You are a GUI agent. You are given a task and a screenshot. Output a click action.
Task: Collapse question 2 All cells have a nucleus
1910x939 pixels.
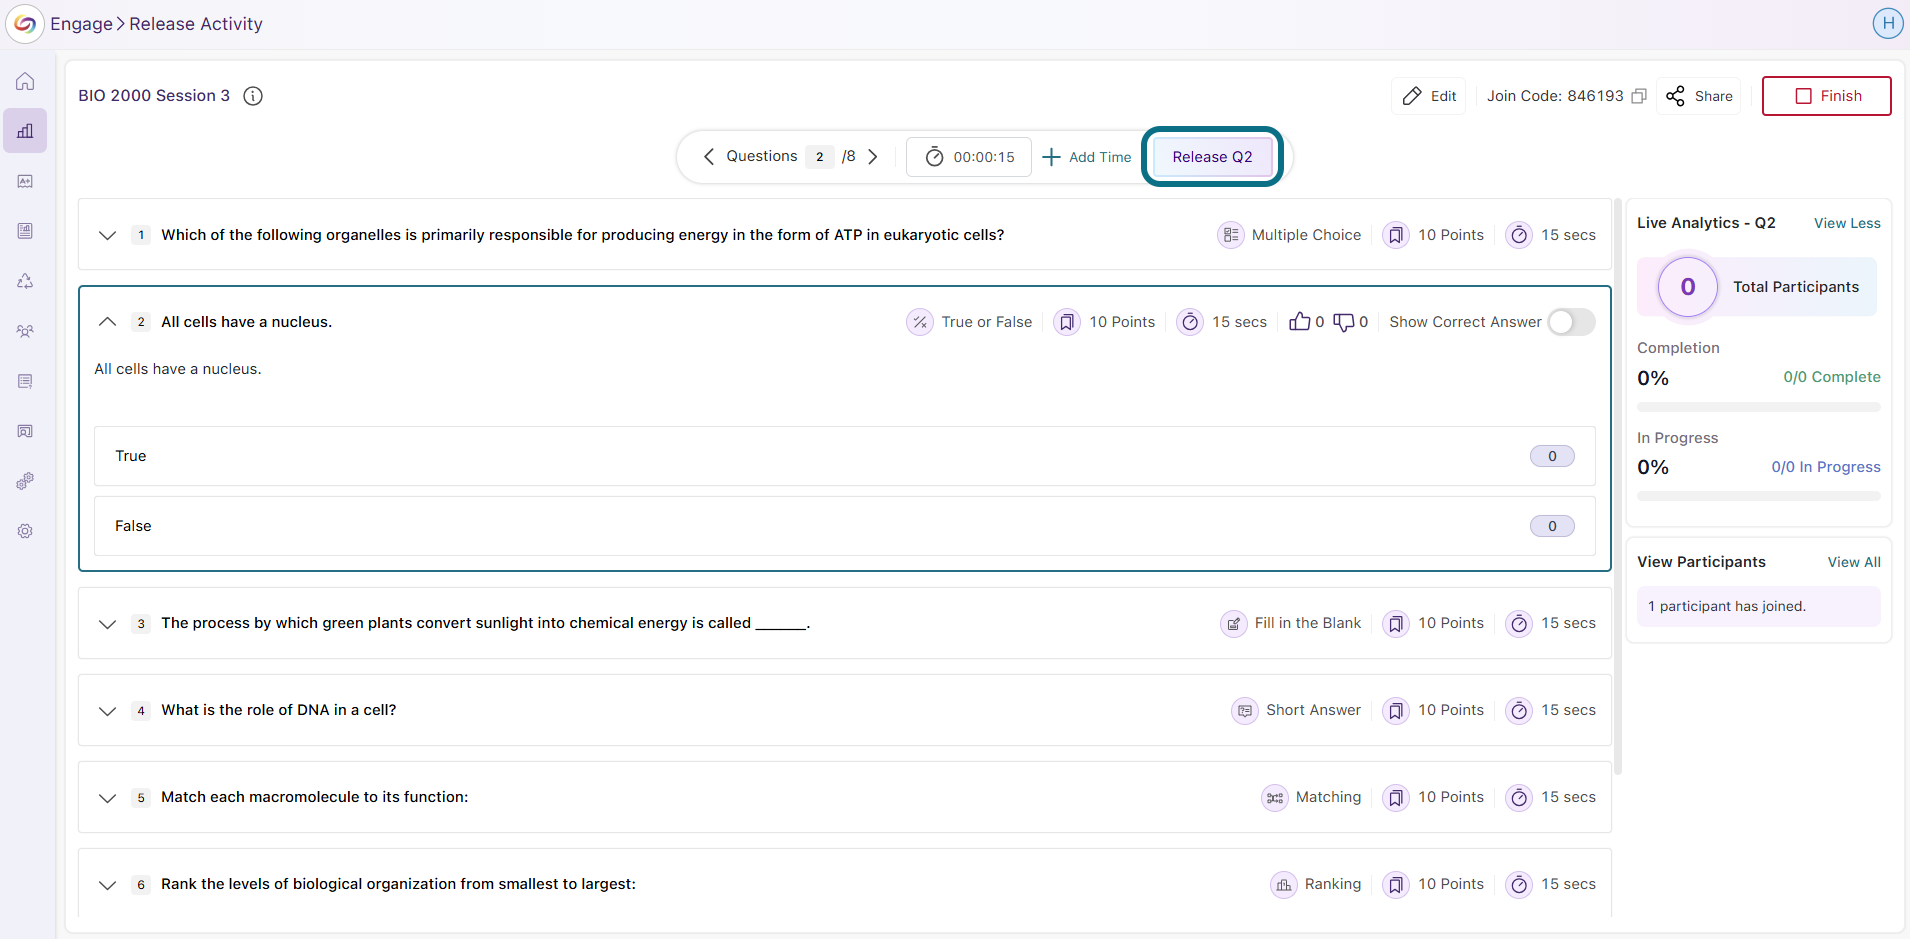pos(107,322)
